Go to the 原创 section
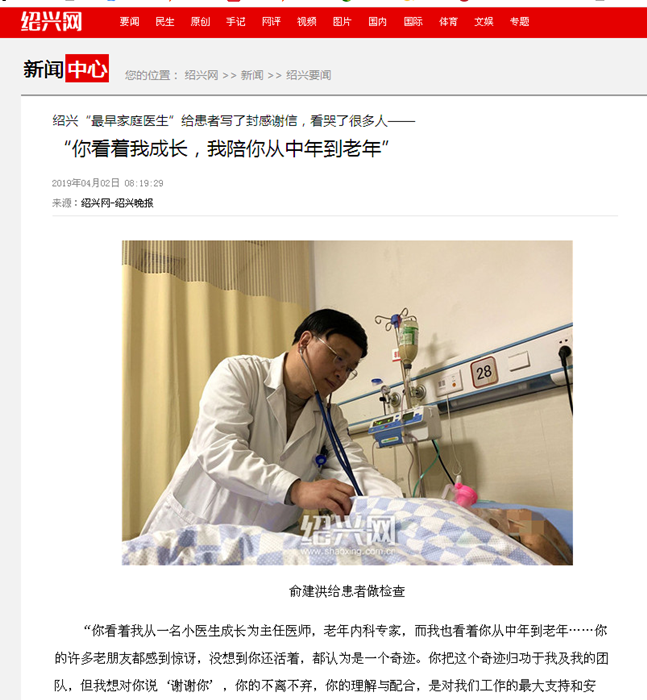 200,21
